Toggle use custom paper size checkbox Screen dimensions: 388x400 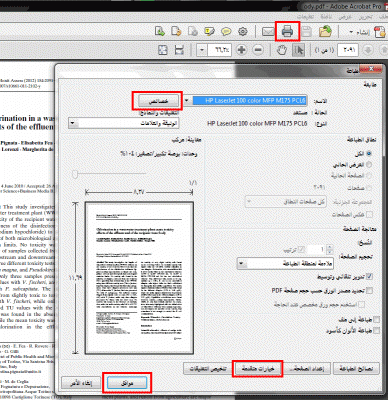click(x=362, y=304)
